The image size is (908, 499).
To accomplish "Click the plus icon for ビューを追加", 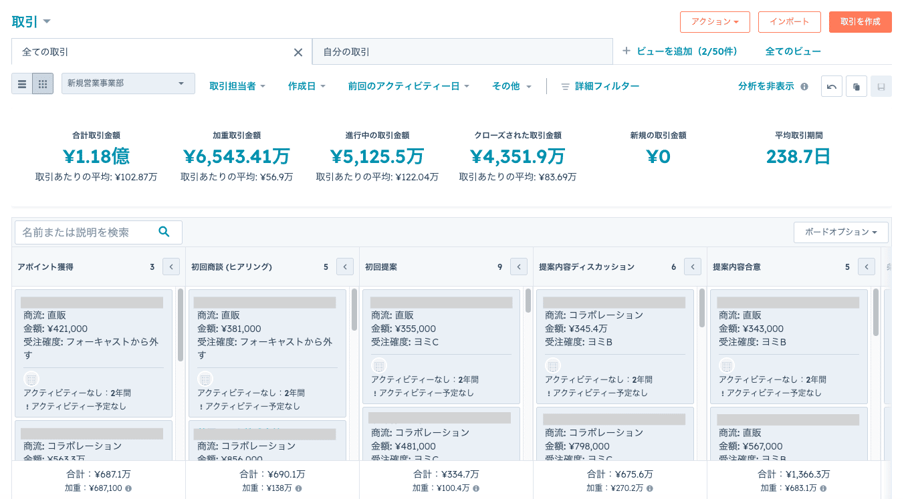I will 626,51.
